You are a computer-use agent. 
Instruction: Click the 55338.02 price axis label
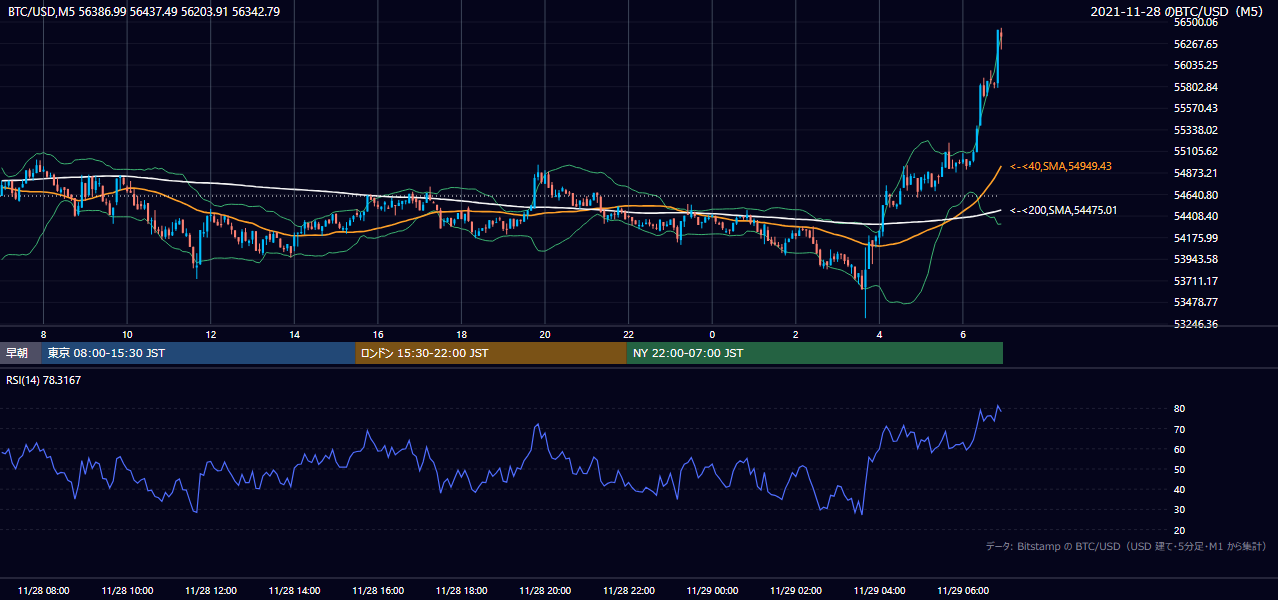(1196, 130)
